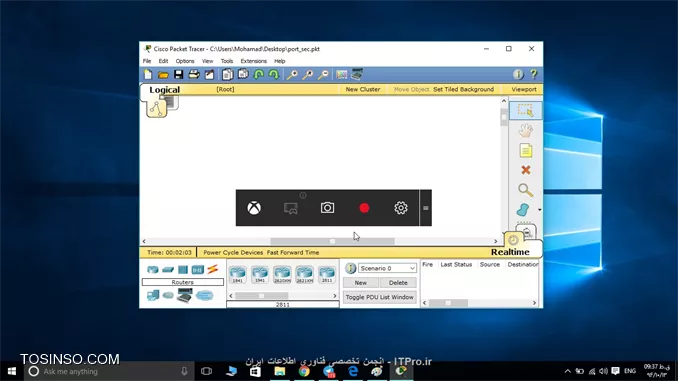
Task: Start recording in the Game Bar
Action: pyautogui.click(x=364, y=208)
